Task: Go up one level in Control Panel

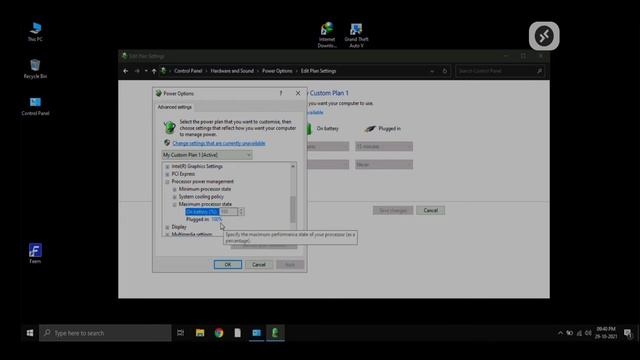Action: pyautogui.click(x=154, y=71)
